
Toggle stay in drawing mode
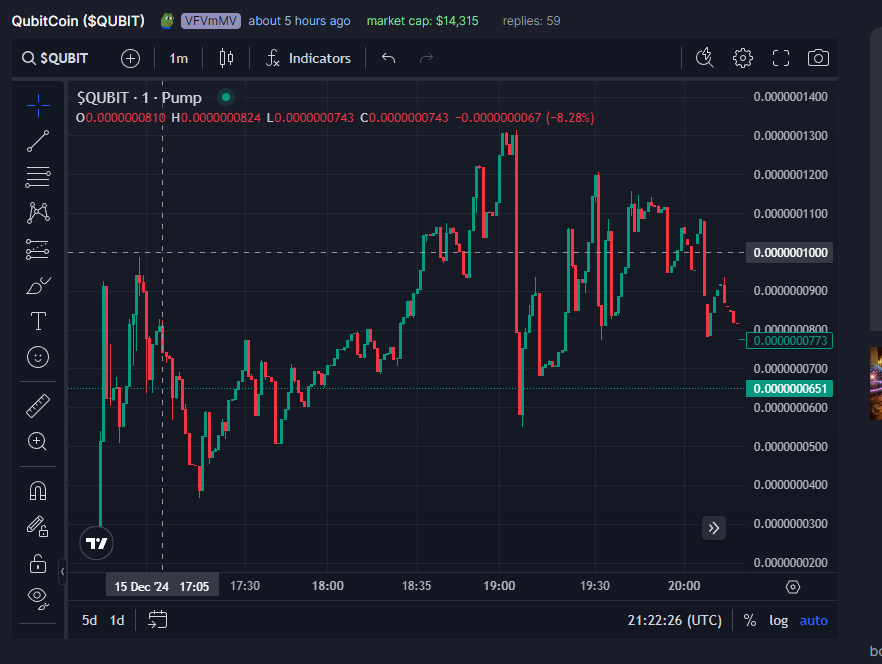pyautogui.click(x=38, y=527)
